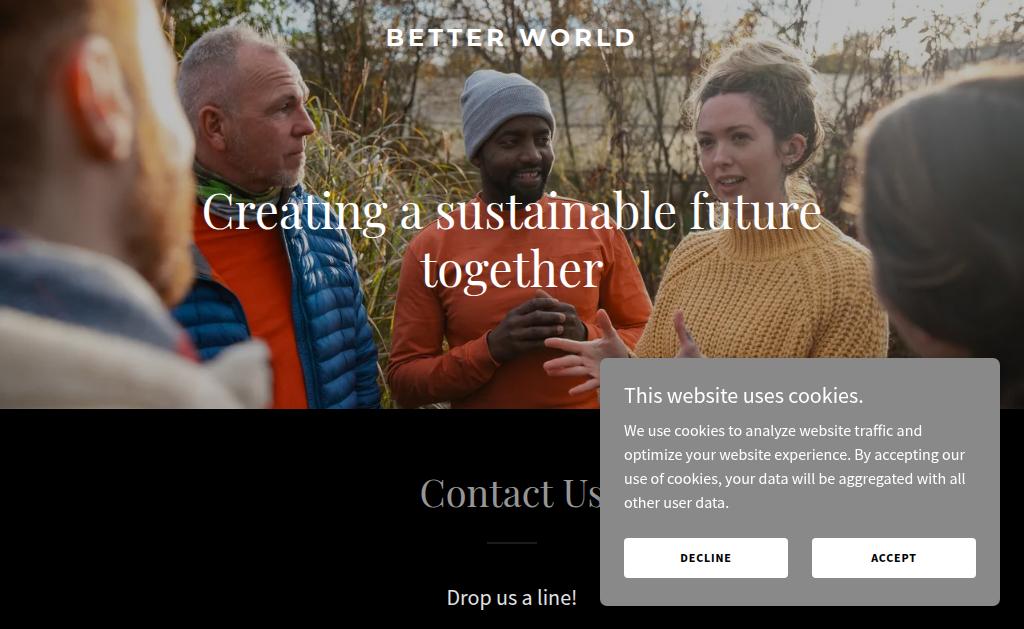
Task: Click the word 'Creating' in the hero headline
Action: click(295, 213)
